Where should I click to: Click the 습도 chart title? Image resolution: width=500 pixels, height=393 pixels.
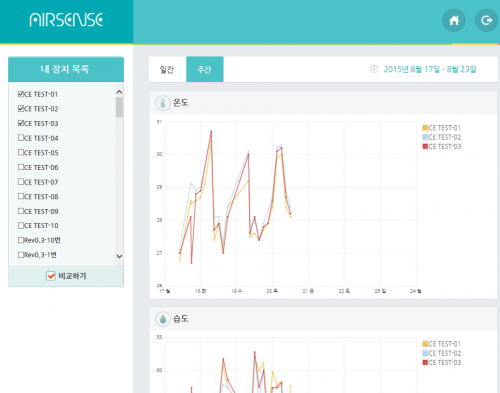click(x=181, y=319)
